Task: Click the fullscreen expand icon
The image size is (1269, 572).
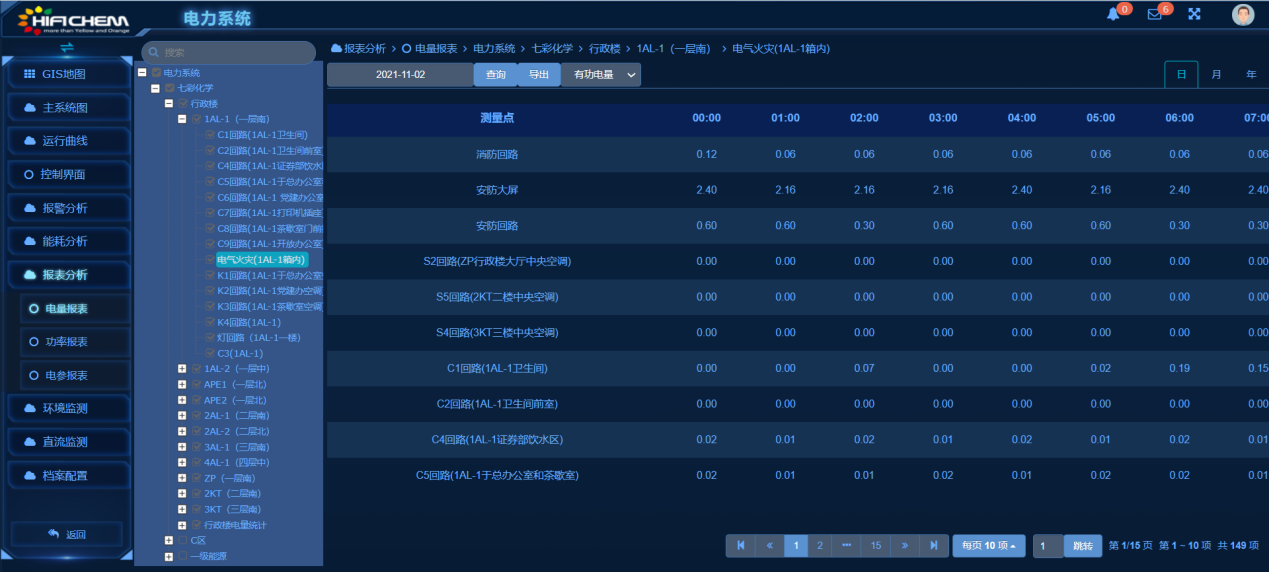Action: click(x=1194, y=14)
